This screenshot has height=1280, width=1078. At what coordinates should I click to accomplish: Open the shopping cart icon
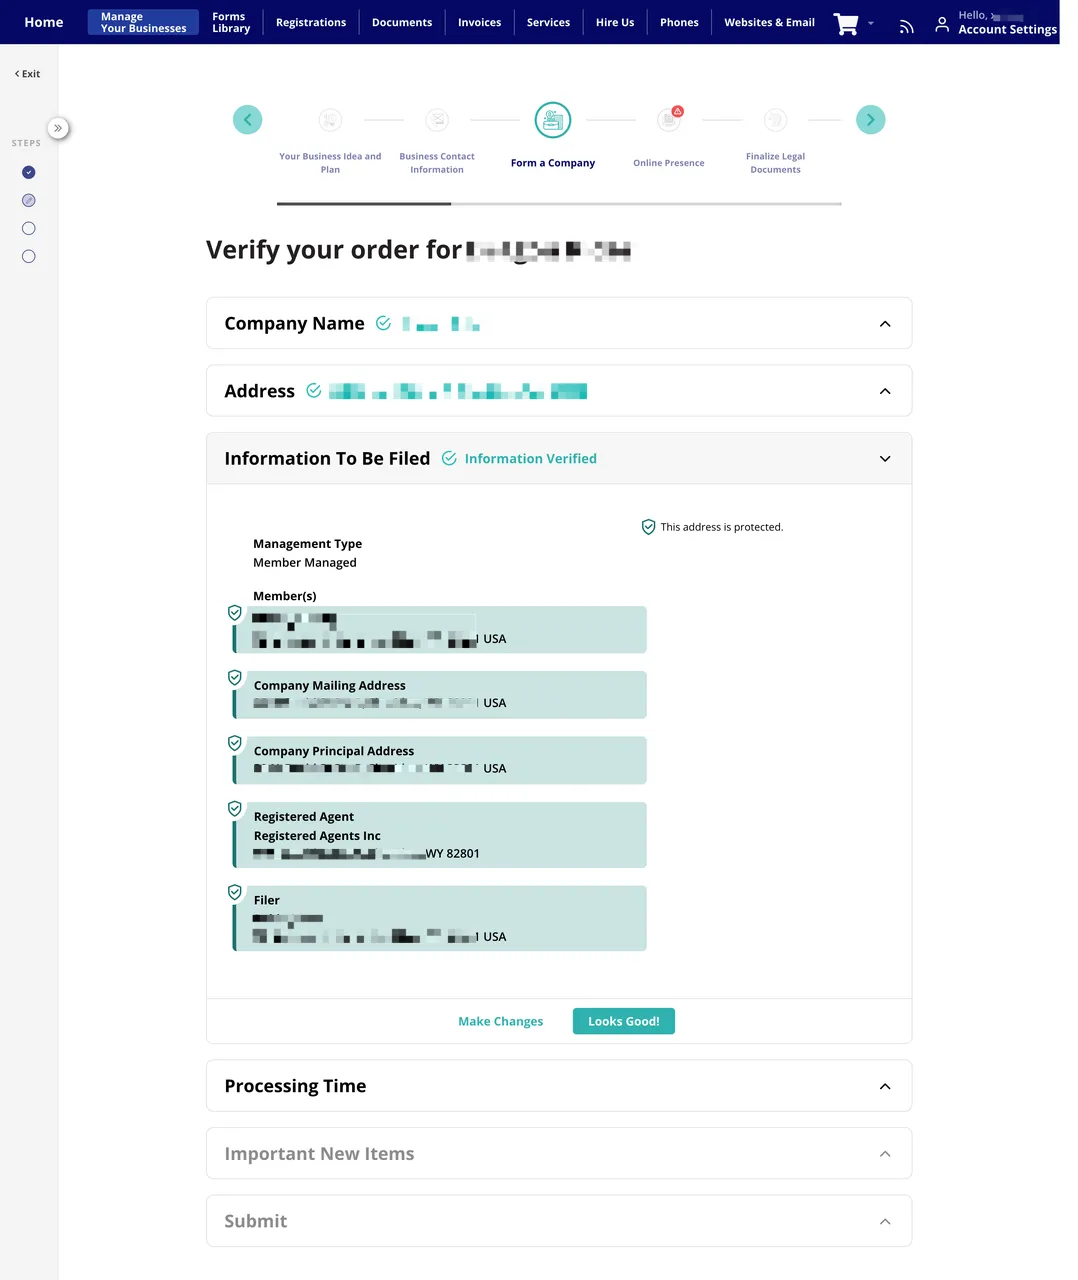(x=846, y=23)
